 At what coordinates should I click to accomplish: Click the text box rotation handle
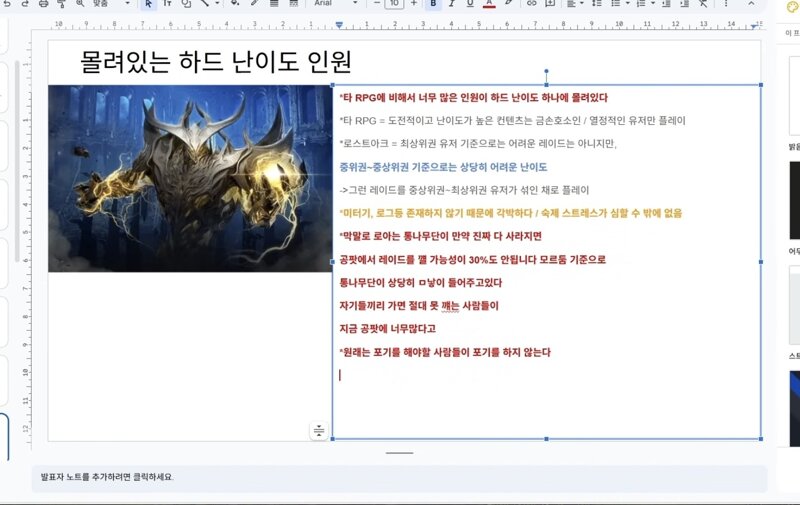546,71
